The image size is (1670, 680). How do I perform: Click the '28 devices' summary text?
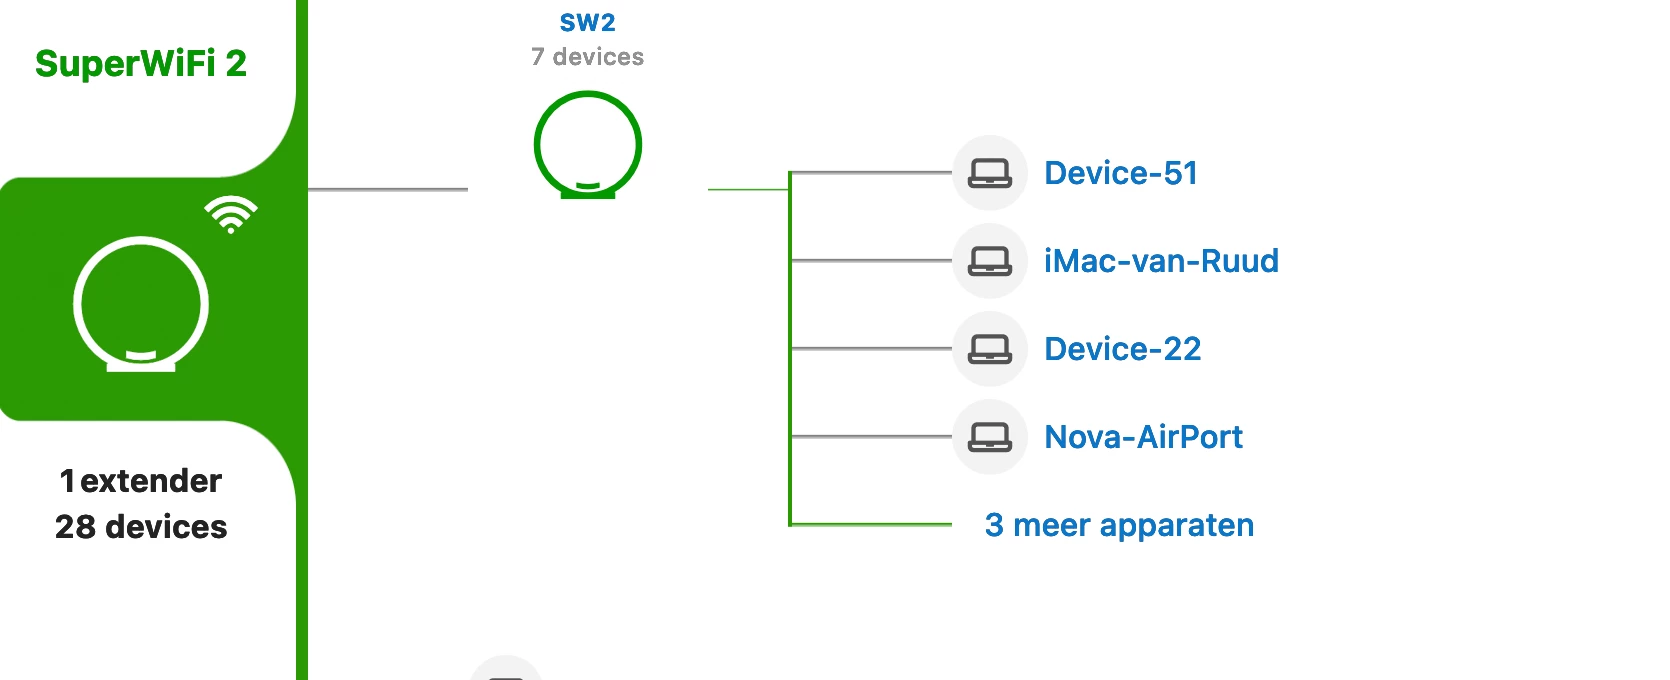coord(141,527)
